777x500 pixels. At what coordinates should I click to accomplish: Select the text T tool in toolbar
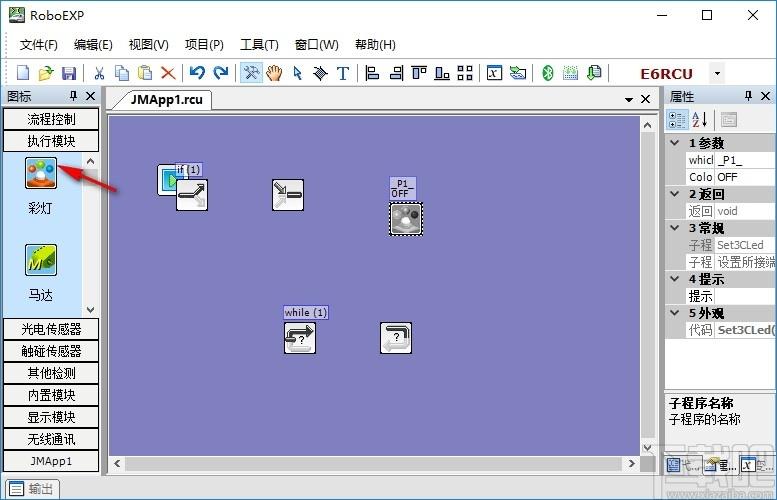(342, 73)
